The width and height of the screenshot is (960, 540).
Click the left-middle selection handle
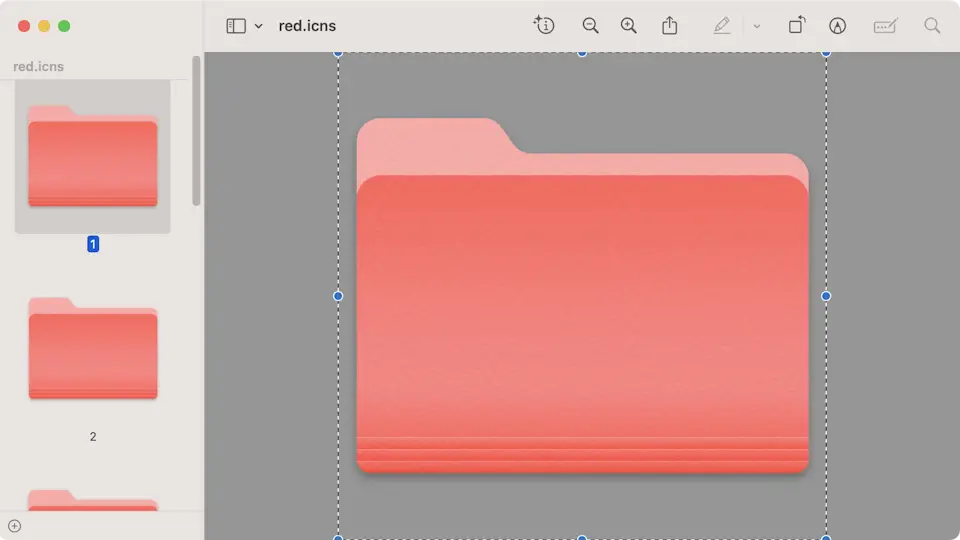tap(338, 296)
